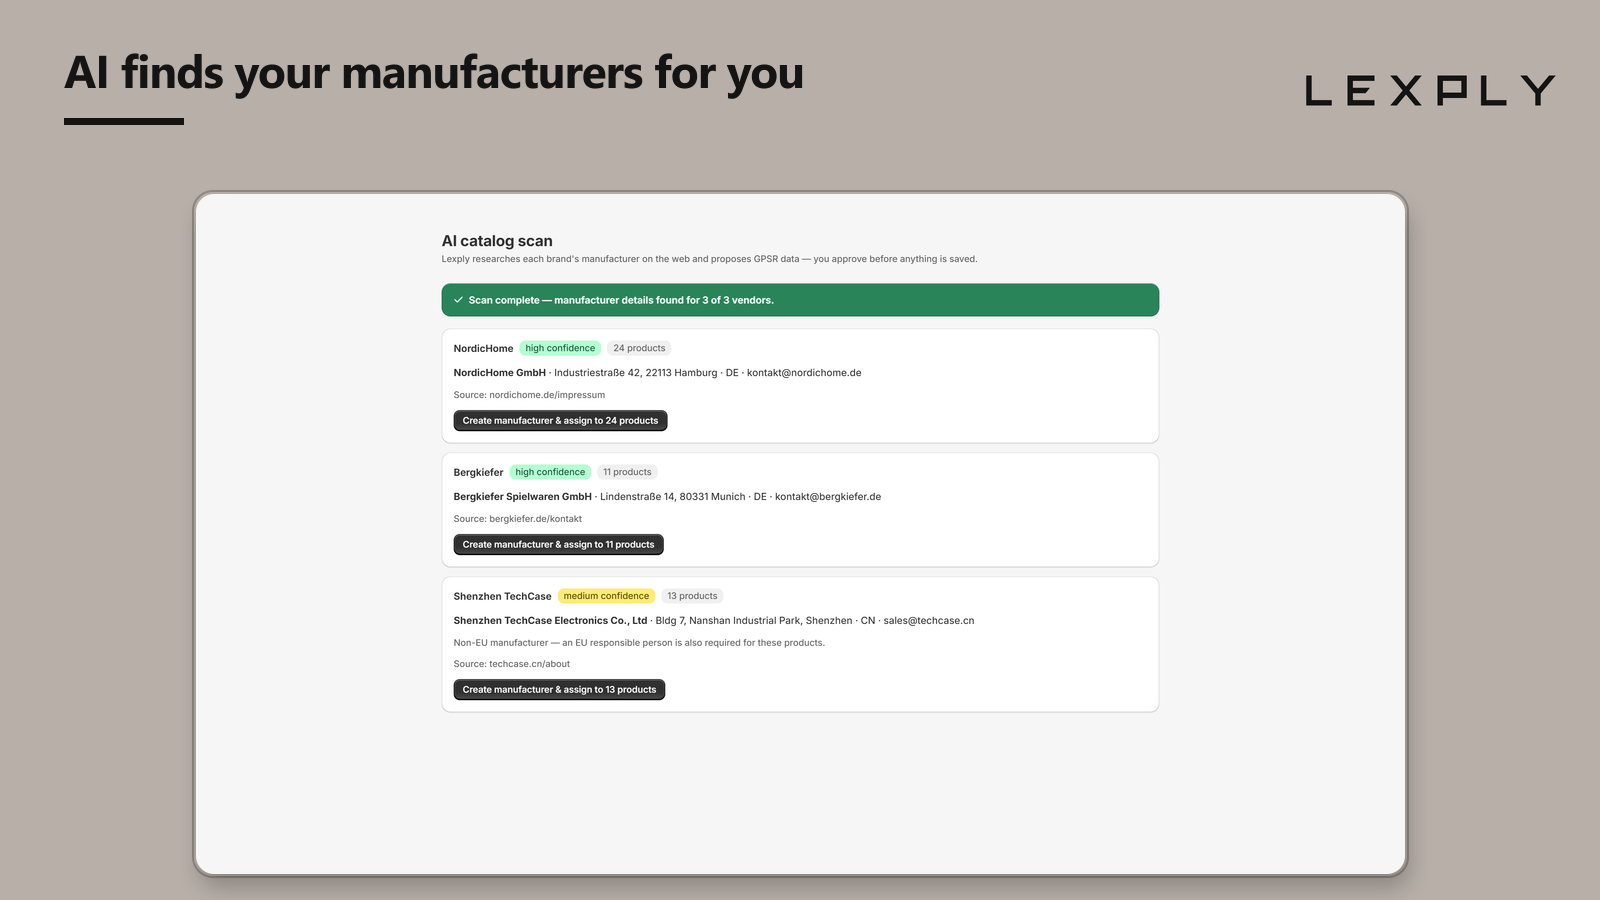The width and height of the screenshot is (1600, 900).
Task: Create manufacturer and assign to 13 products
Action: click(x=559, y=690)
